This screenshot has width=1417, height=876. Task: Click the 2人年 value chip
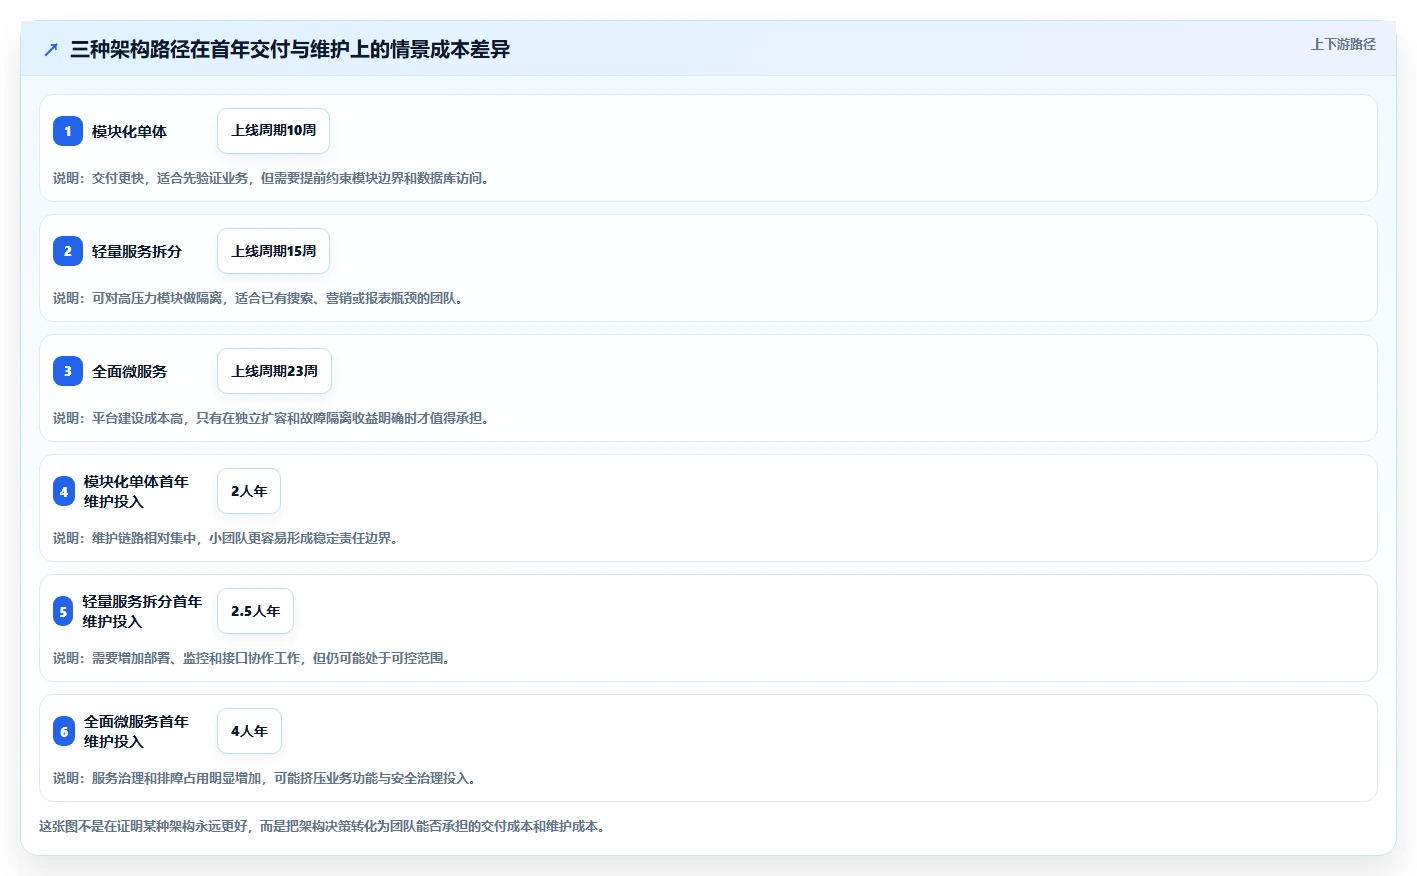(x=249, y=491)
